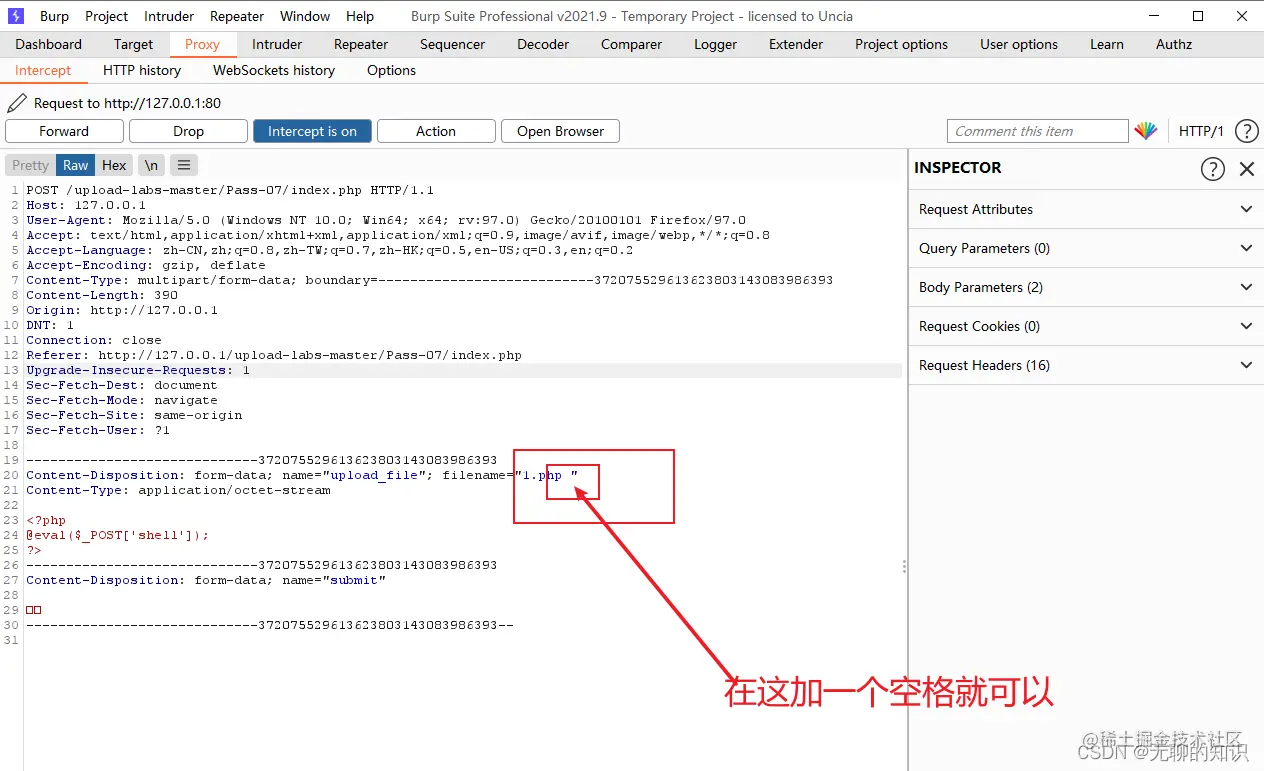Open the Comparer tab
Screen dimensions: 1264x771
[631, 44]
